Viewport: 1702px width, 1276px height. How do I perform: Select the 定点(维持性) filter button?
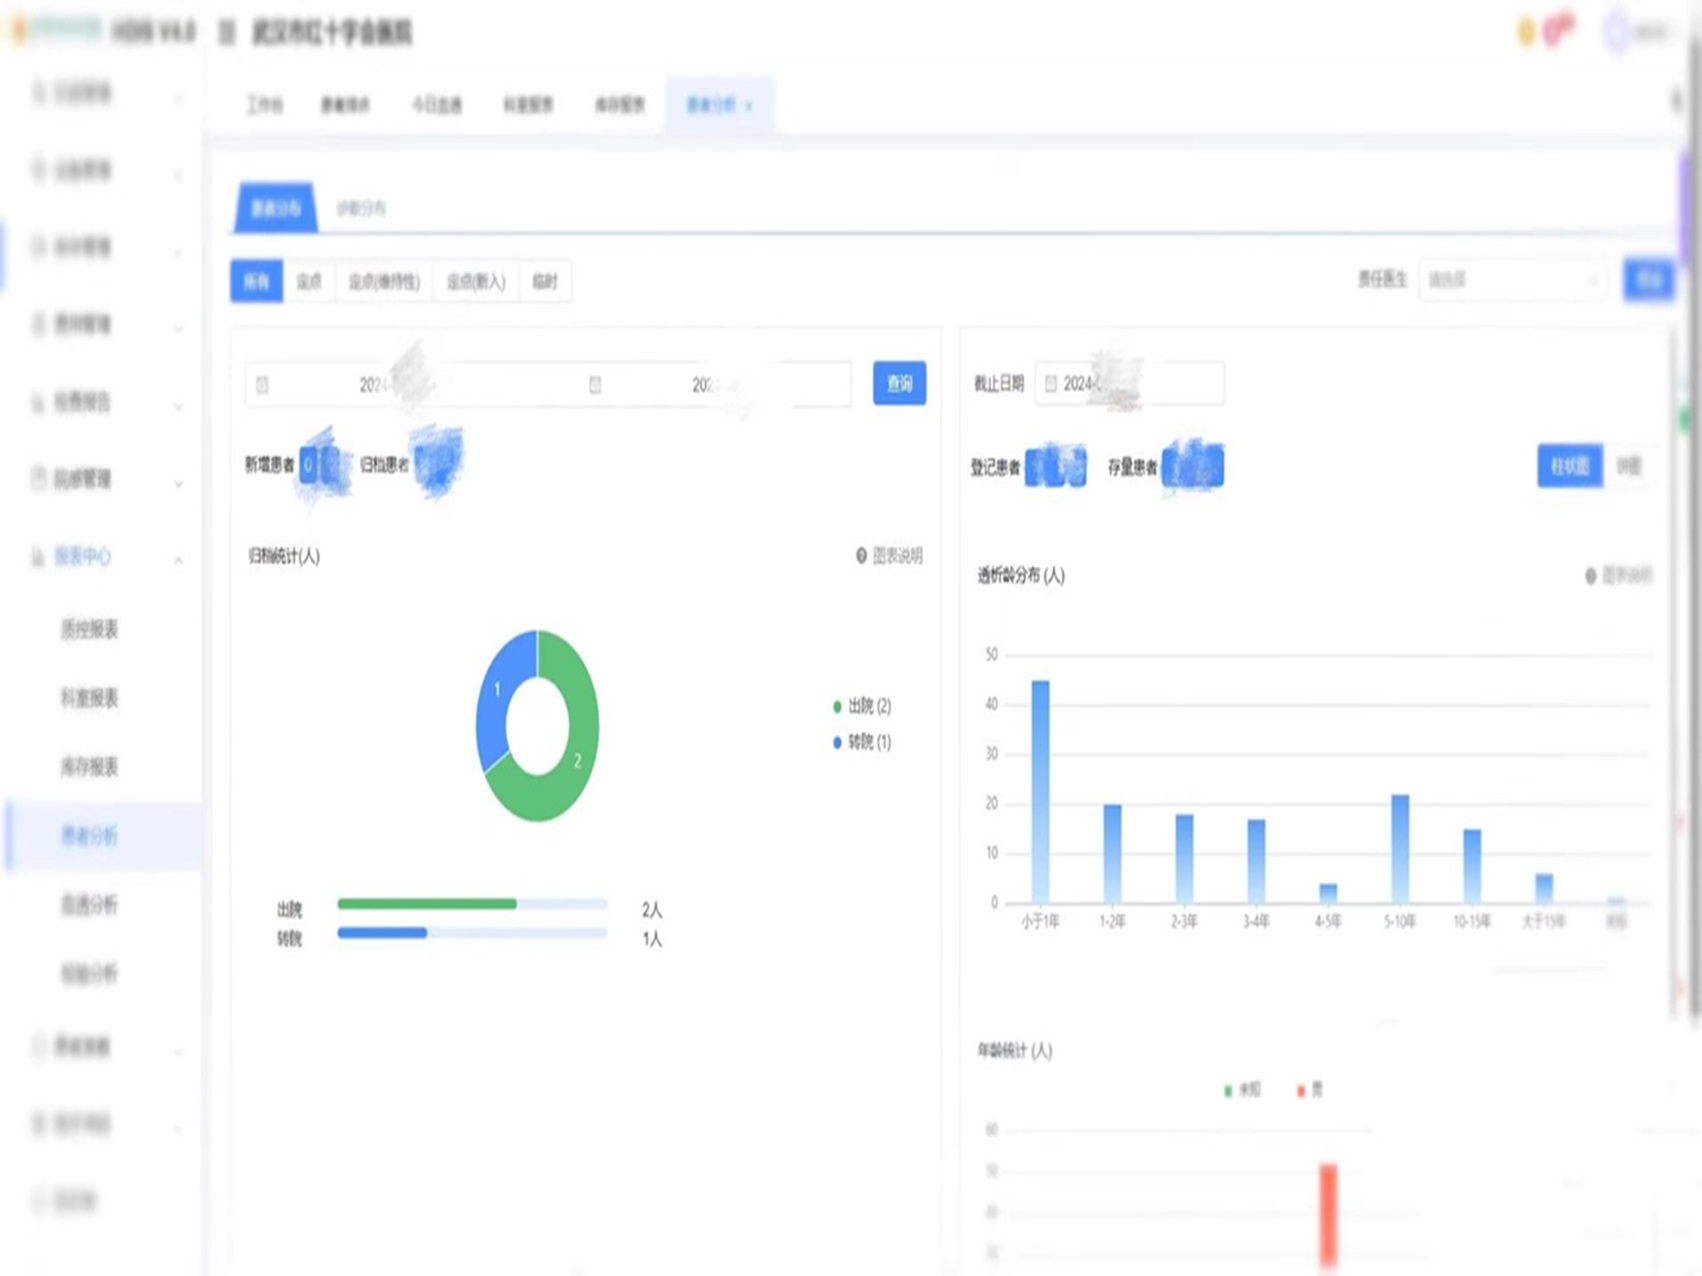coord(384,282)
